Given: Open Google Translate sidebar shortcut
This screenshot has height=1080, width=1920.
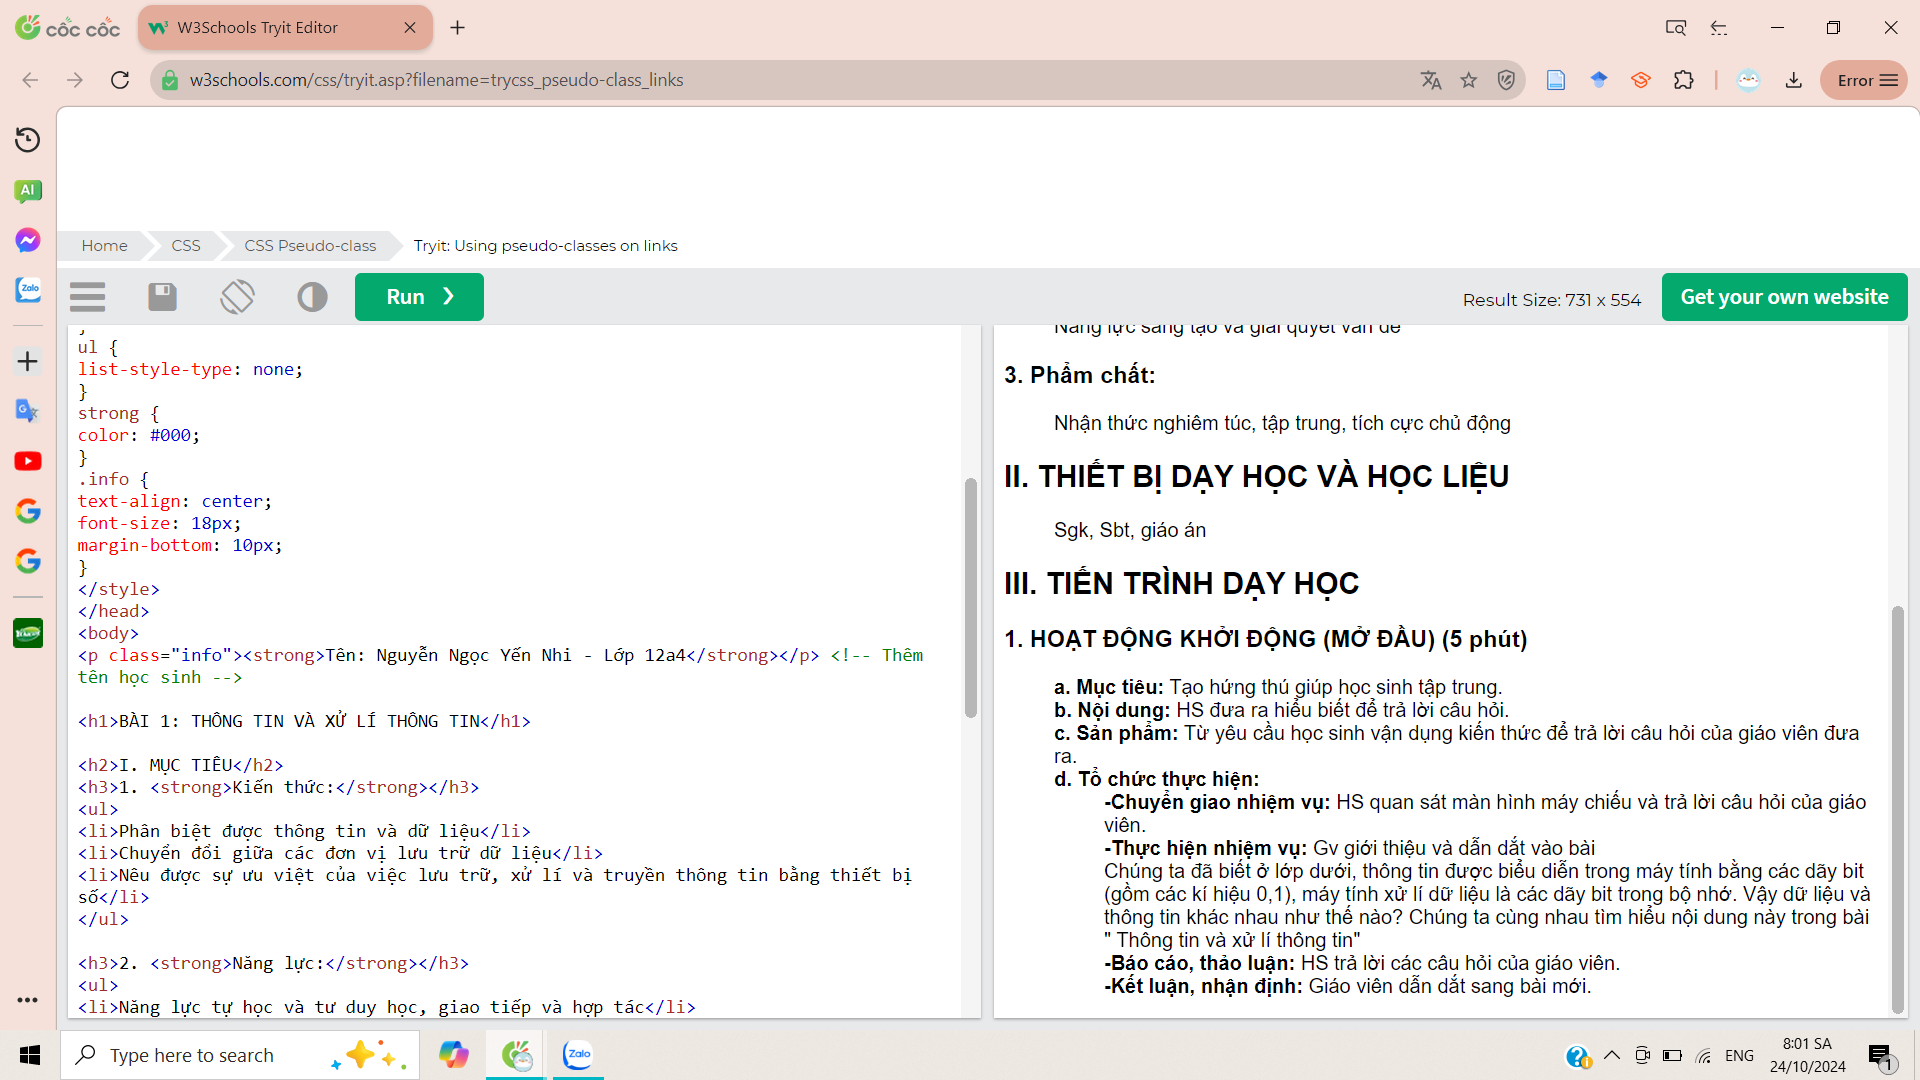Looking at the screenshot, I should pos(28,411).
